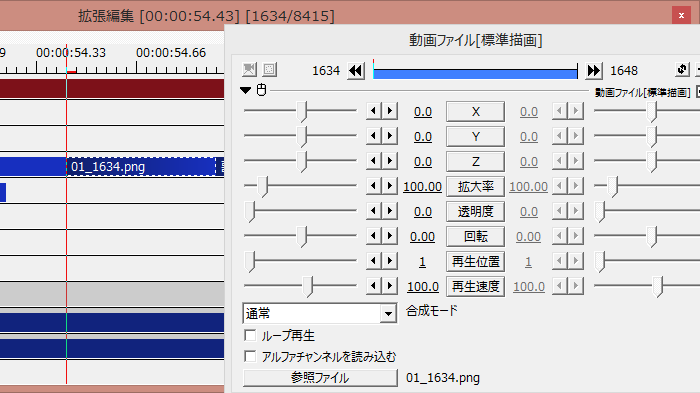Viewport: 700px width, 393px height.
Task: Click the grid icon beside the camera icon
Action: [269, 70]
